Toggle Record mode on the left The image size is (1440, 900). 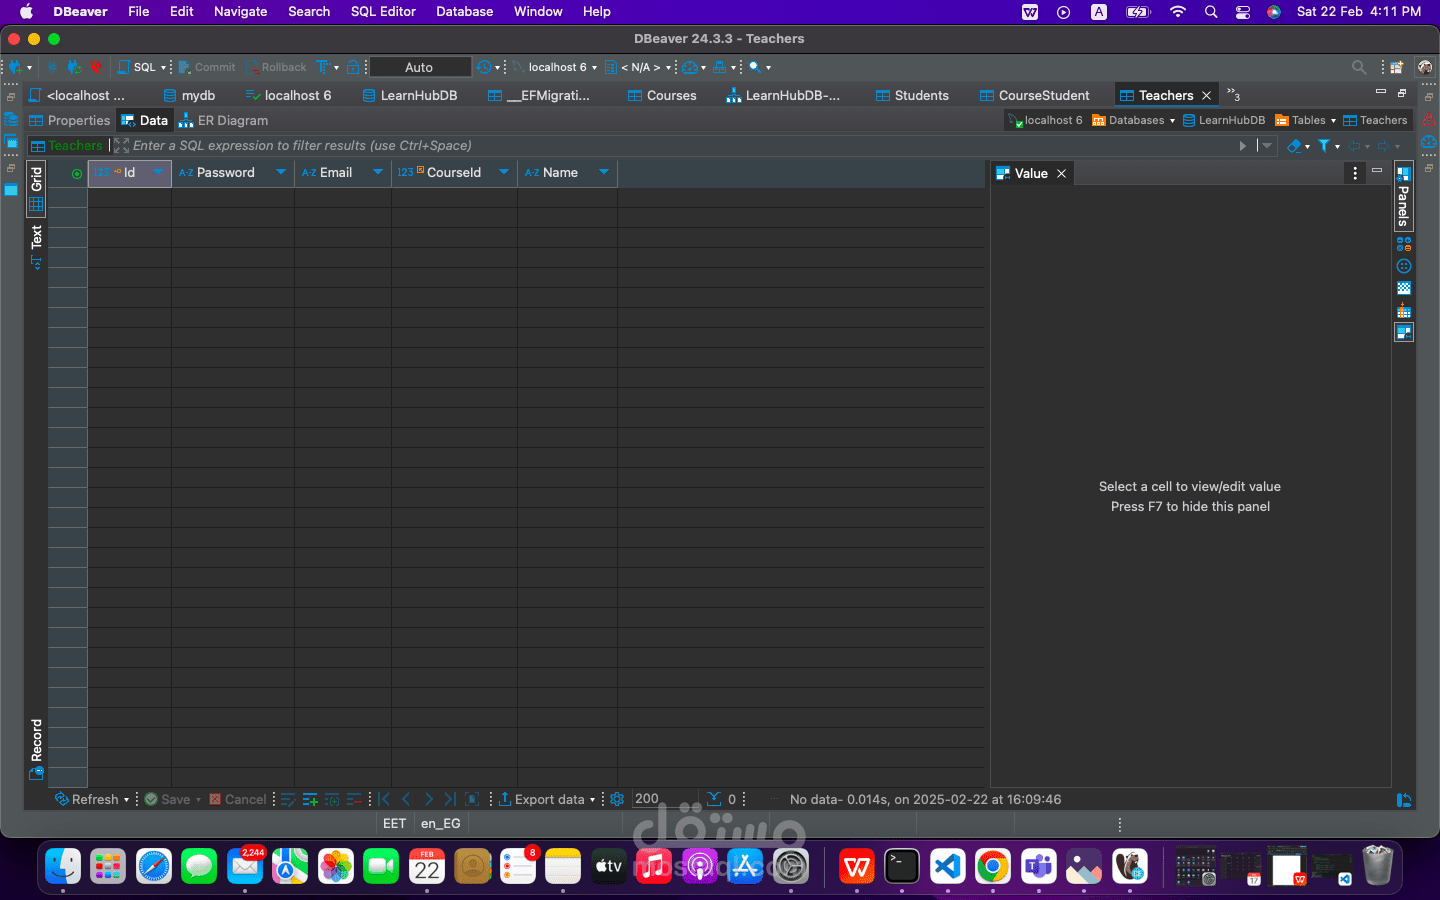36,748
